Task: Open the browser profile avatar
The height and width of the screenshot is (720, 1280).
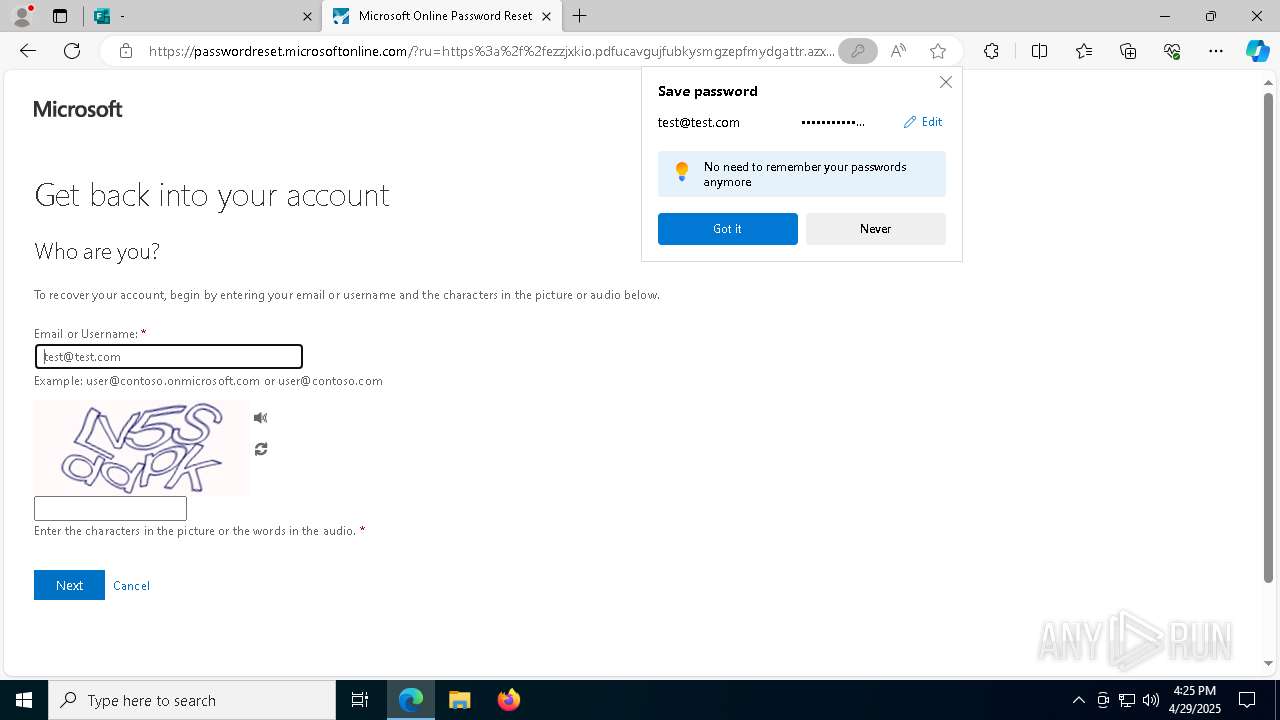Action: (x=22, y=16)
